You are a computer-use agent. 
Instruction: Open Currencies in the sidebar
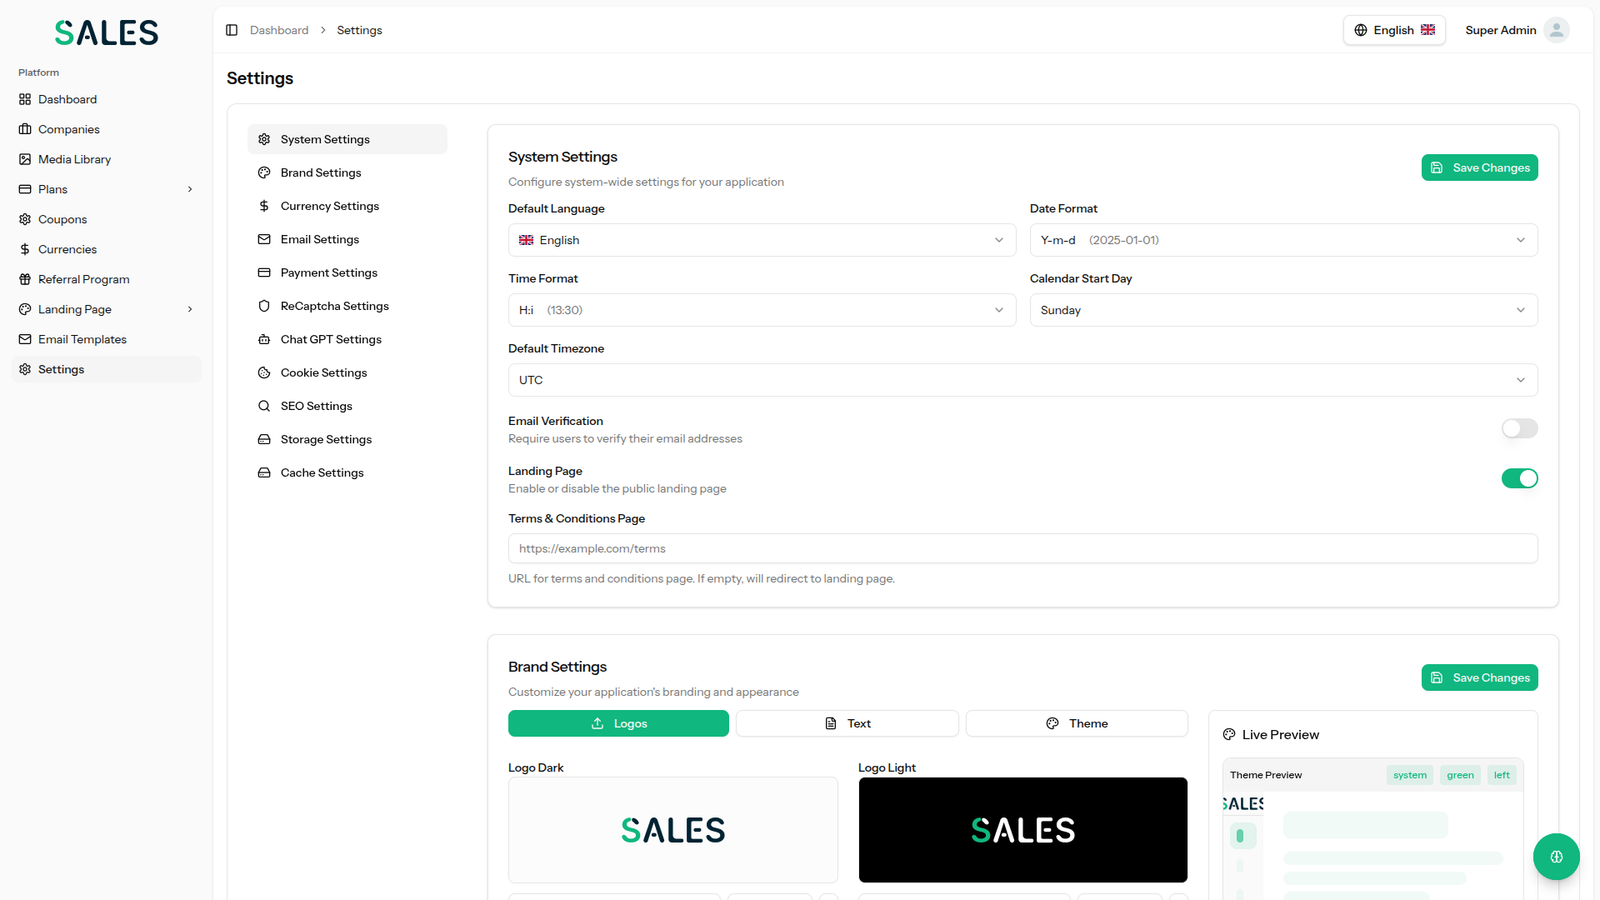click(67, 249)
